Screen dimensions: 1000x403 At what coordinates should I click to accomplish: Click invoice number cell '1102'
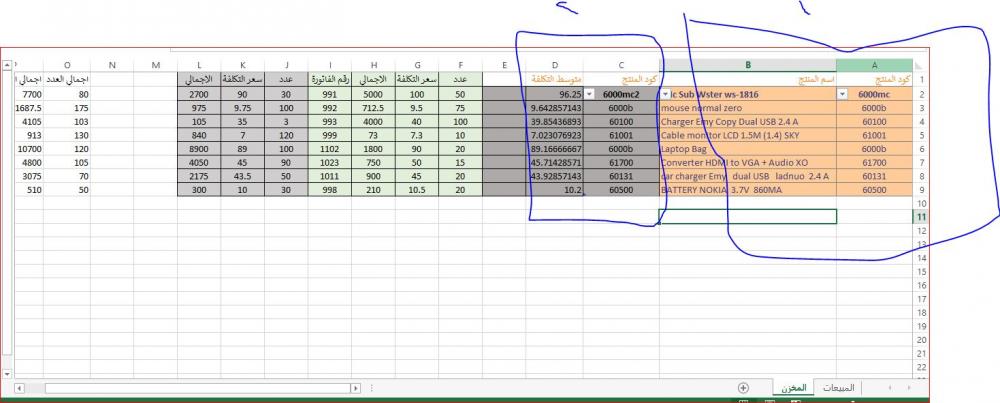pyautogui.click(x=330, y=149)
